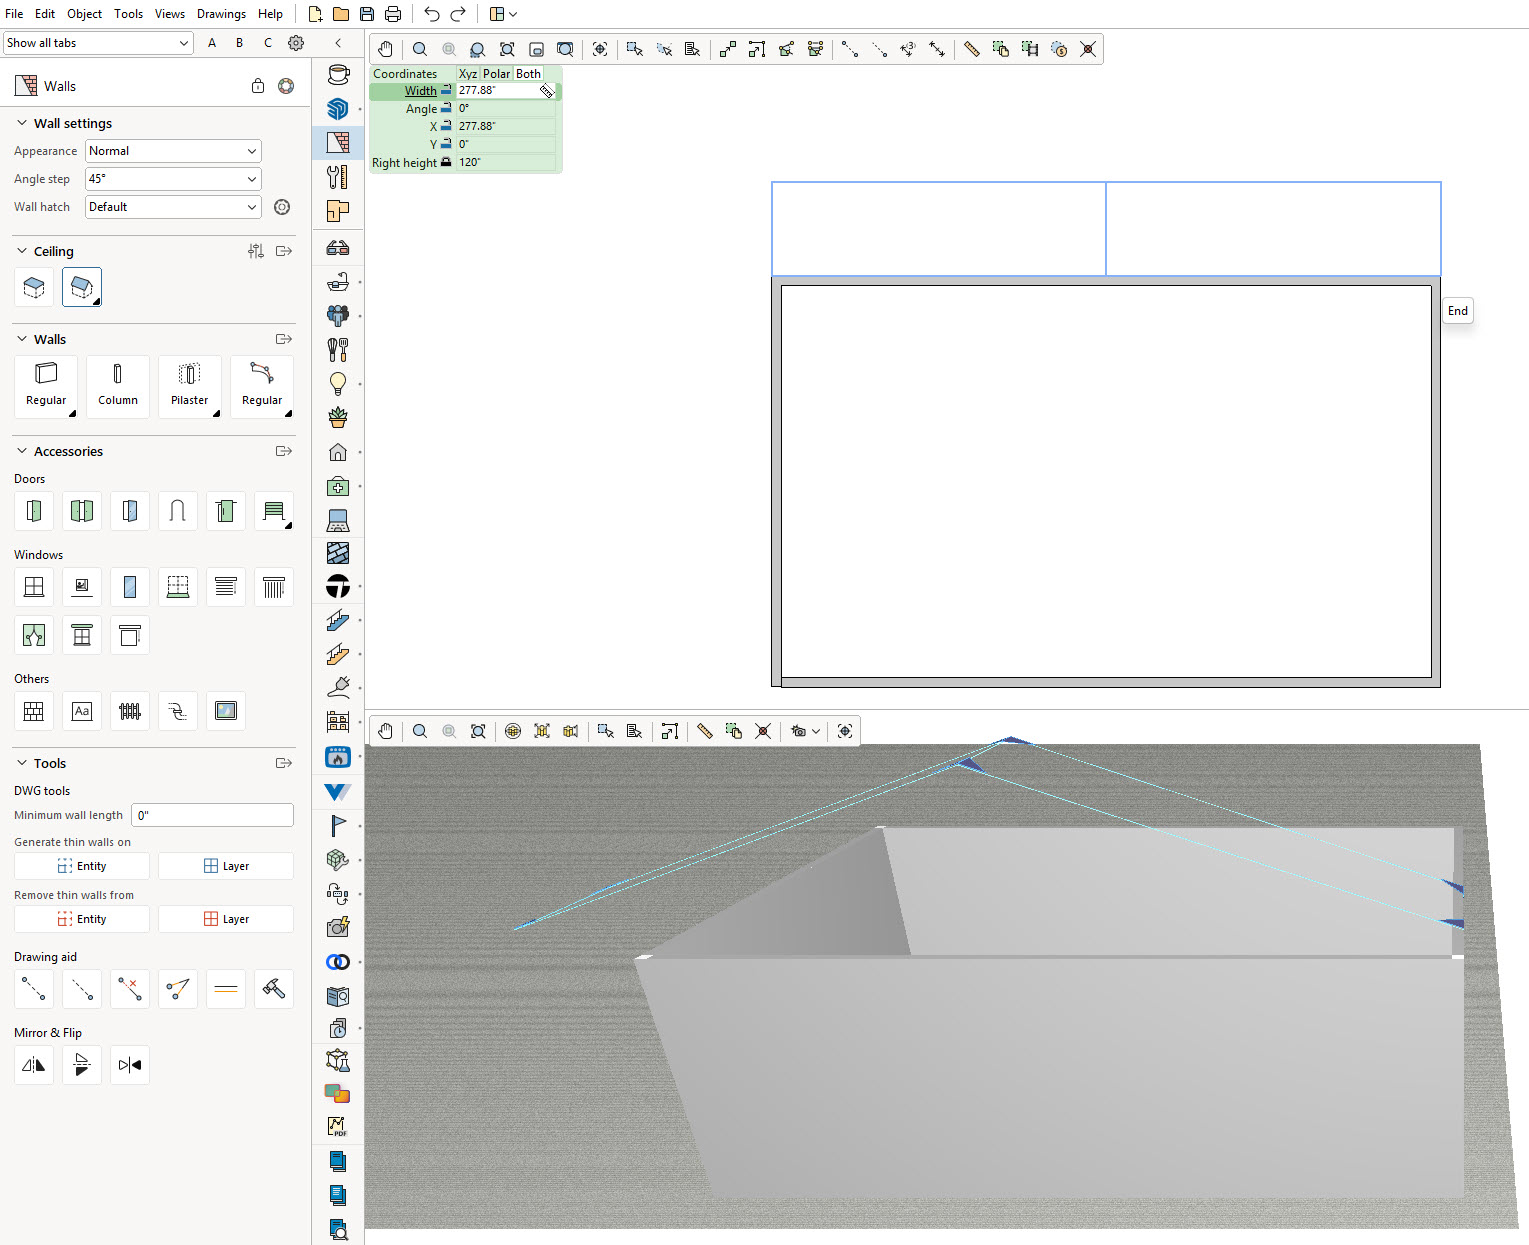Click the Minimum wall length input field
Image resolution: width=1529 pixels, height=1245 pixels.
point(212,815)
